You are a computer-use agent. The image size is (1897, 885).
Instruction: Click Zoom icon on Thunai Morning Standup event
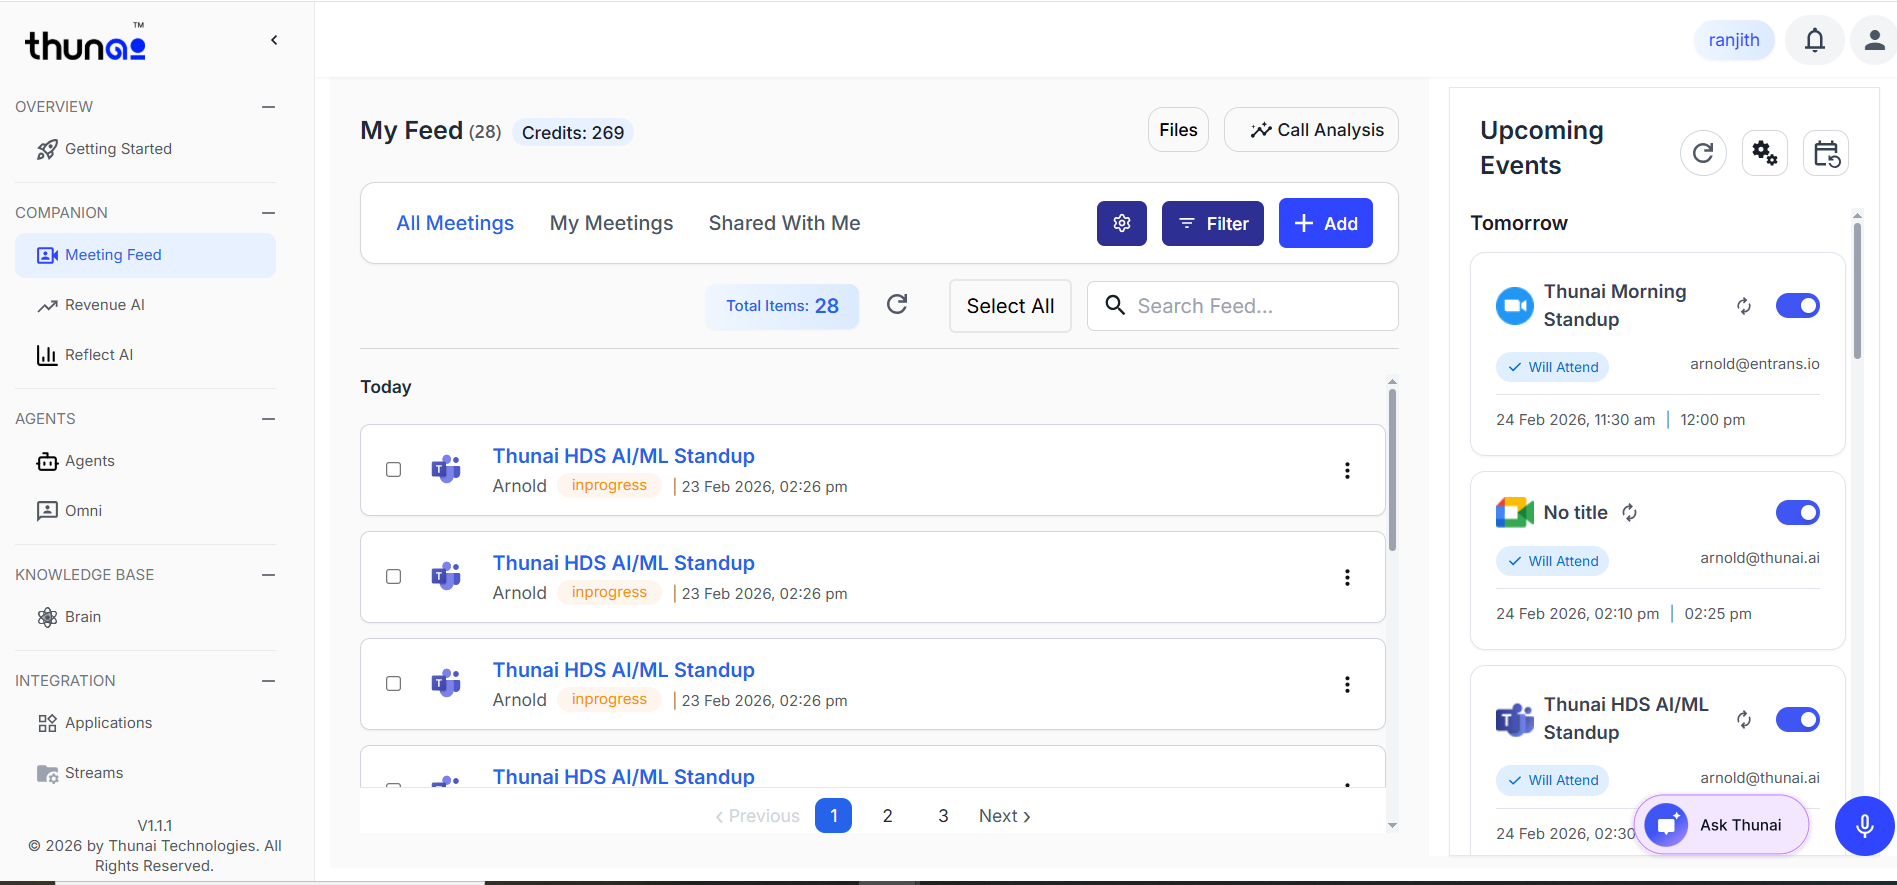click(1514, 306)
